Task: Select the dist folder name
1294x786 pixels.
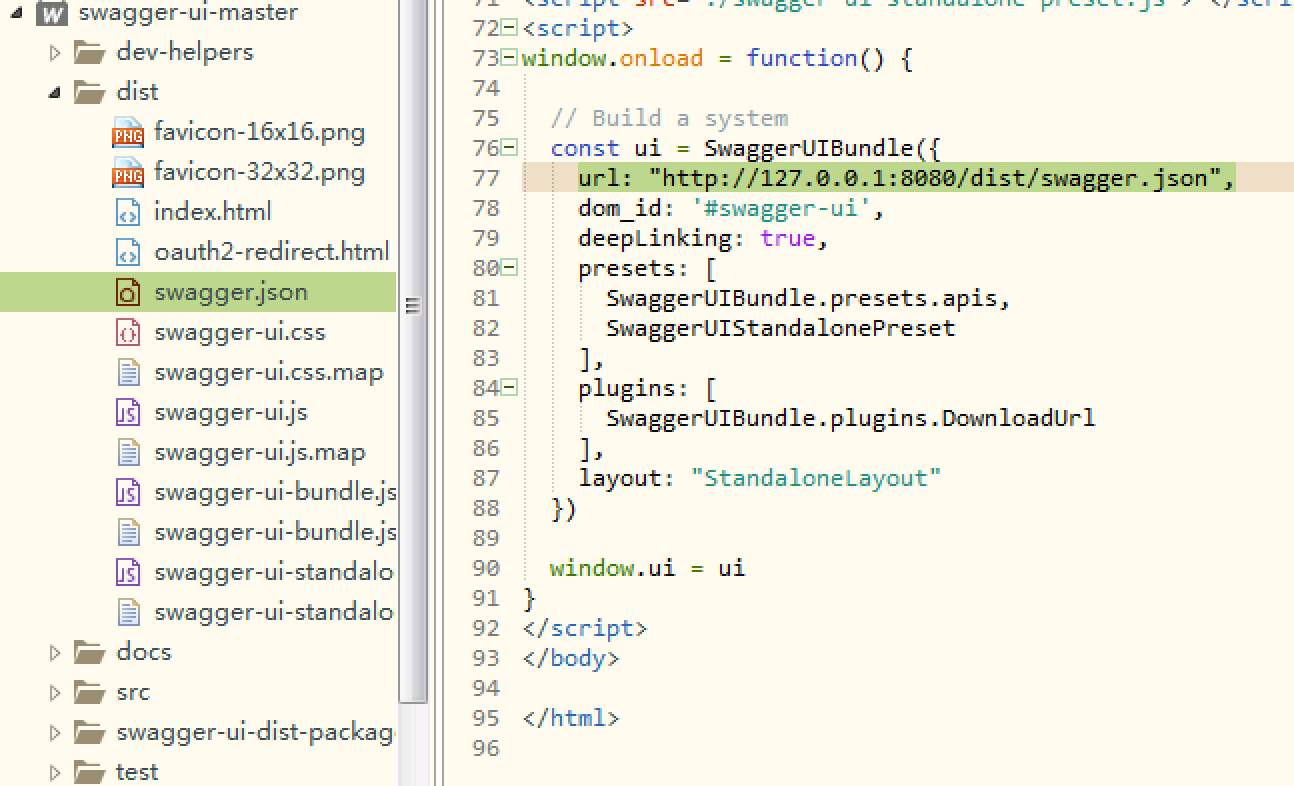Action: tap(138, 92)
